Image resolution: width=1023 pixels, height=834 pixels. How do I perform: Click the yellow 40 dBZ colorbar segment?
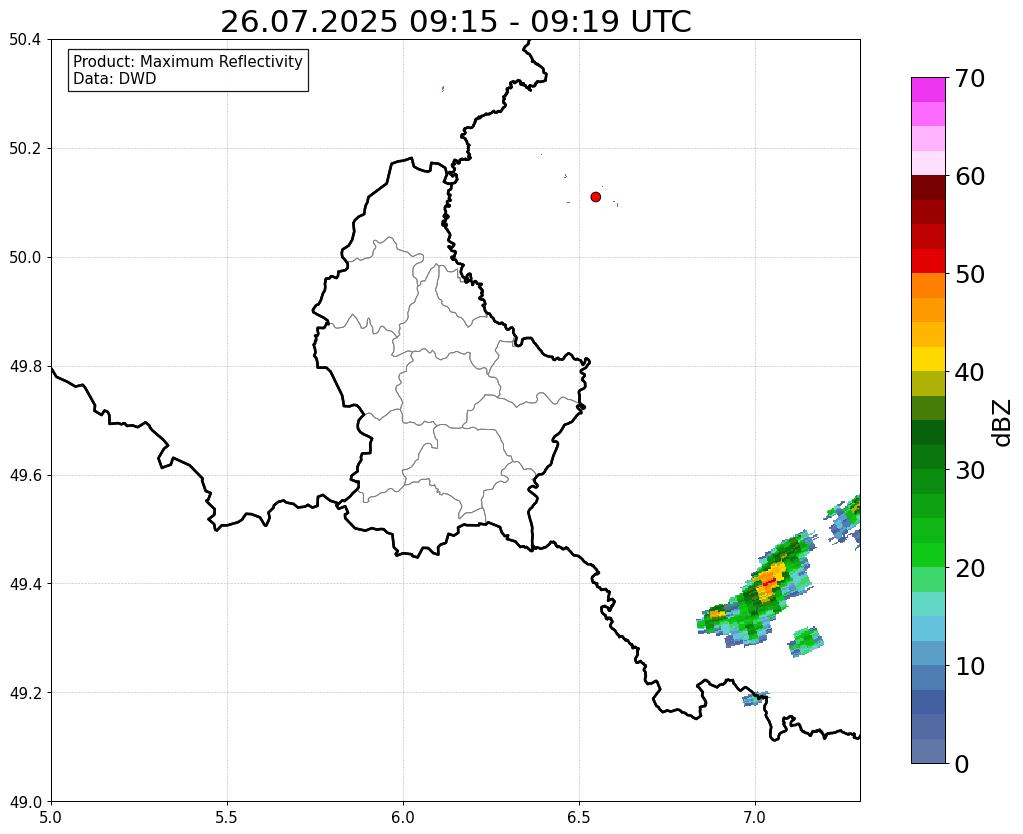pos(928,359)
